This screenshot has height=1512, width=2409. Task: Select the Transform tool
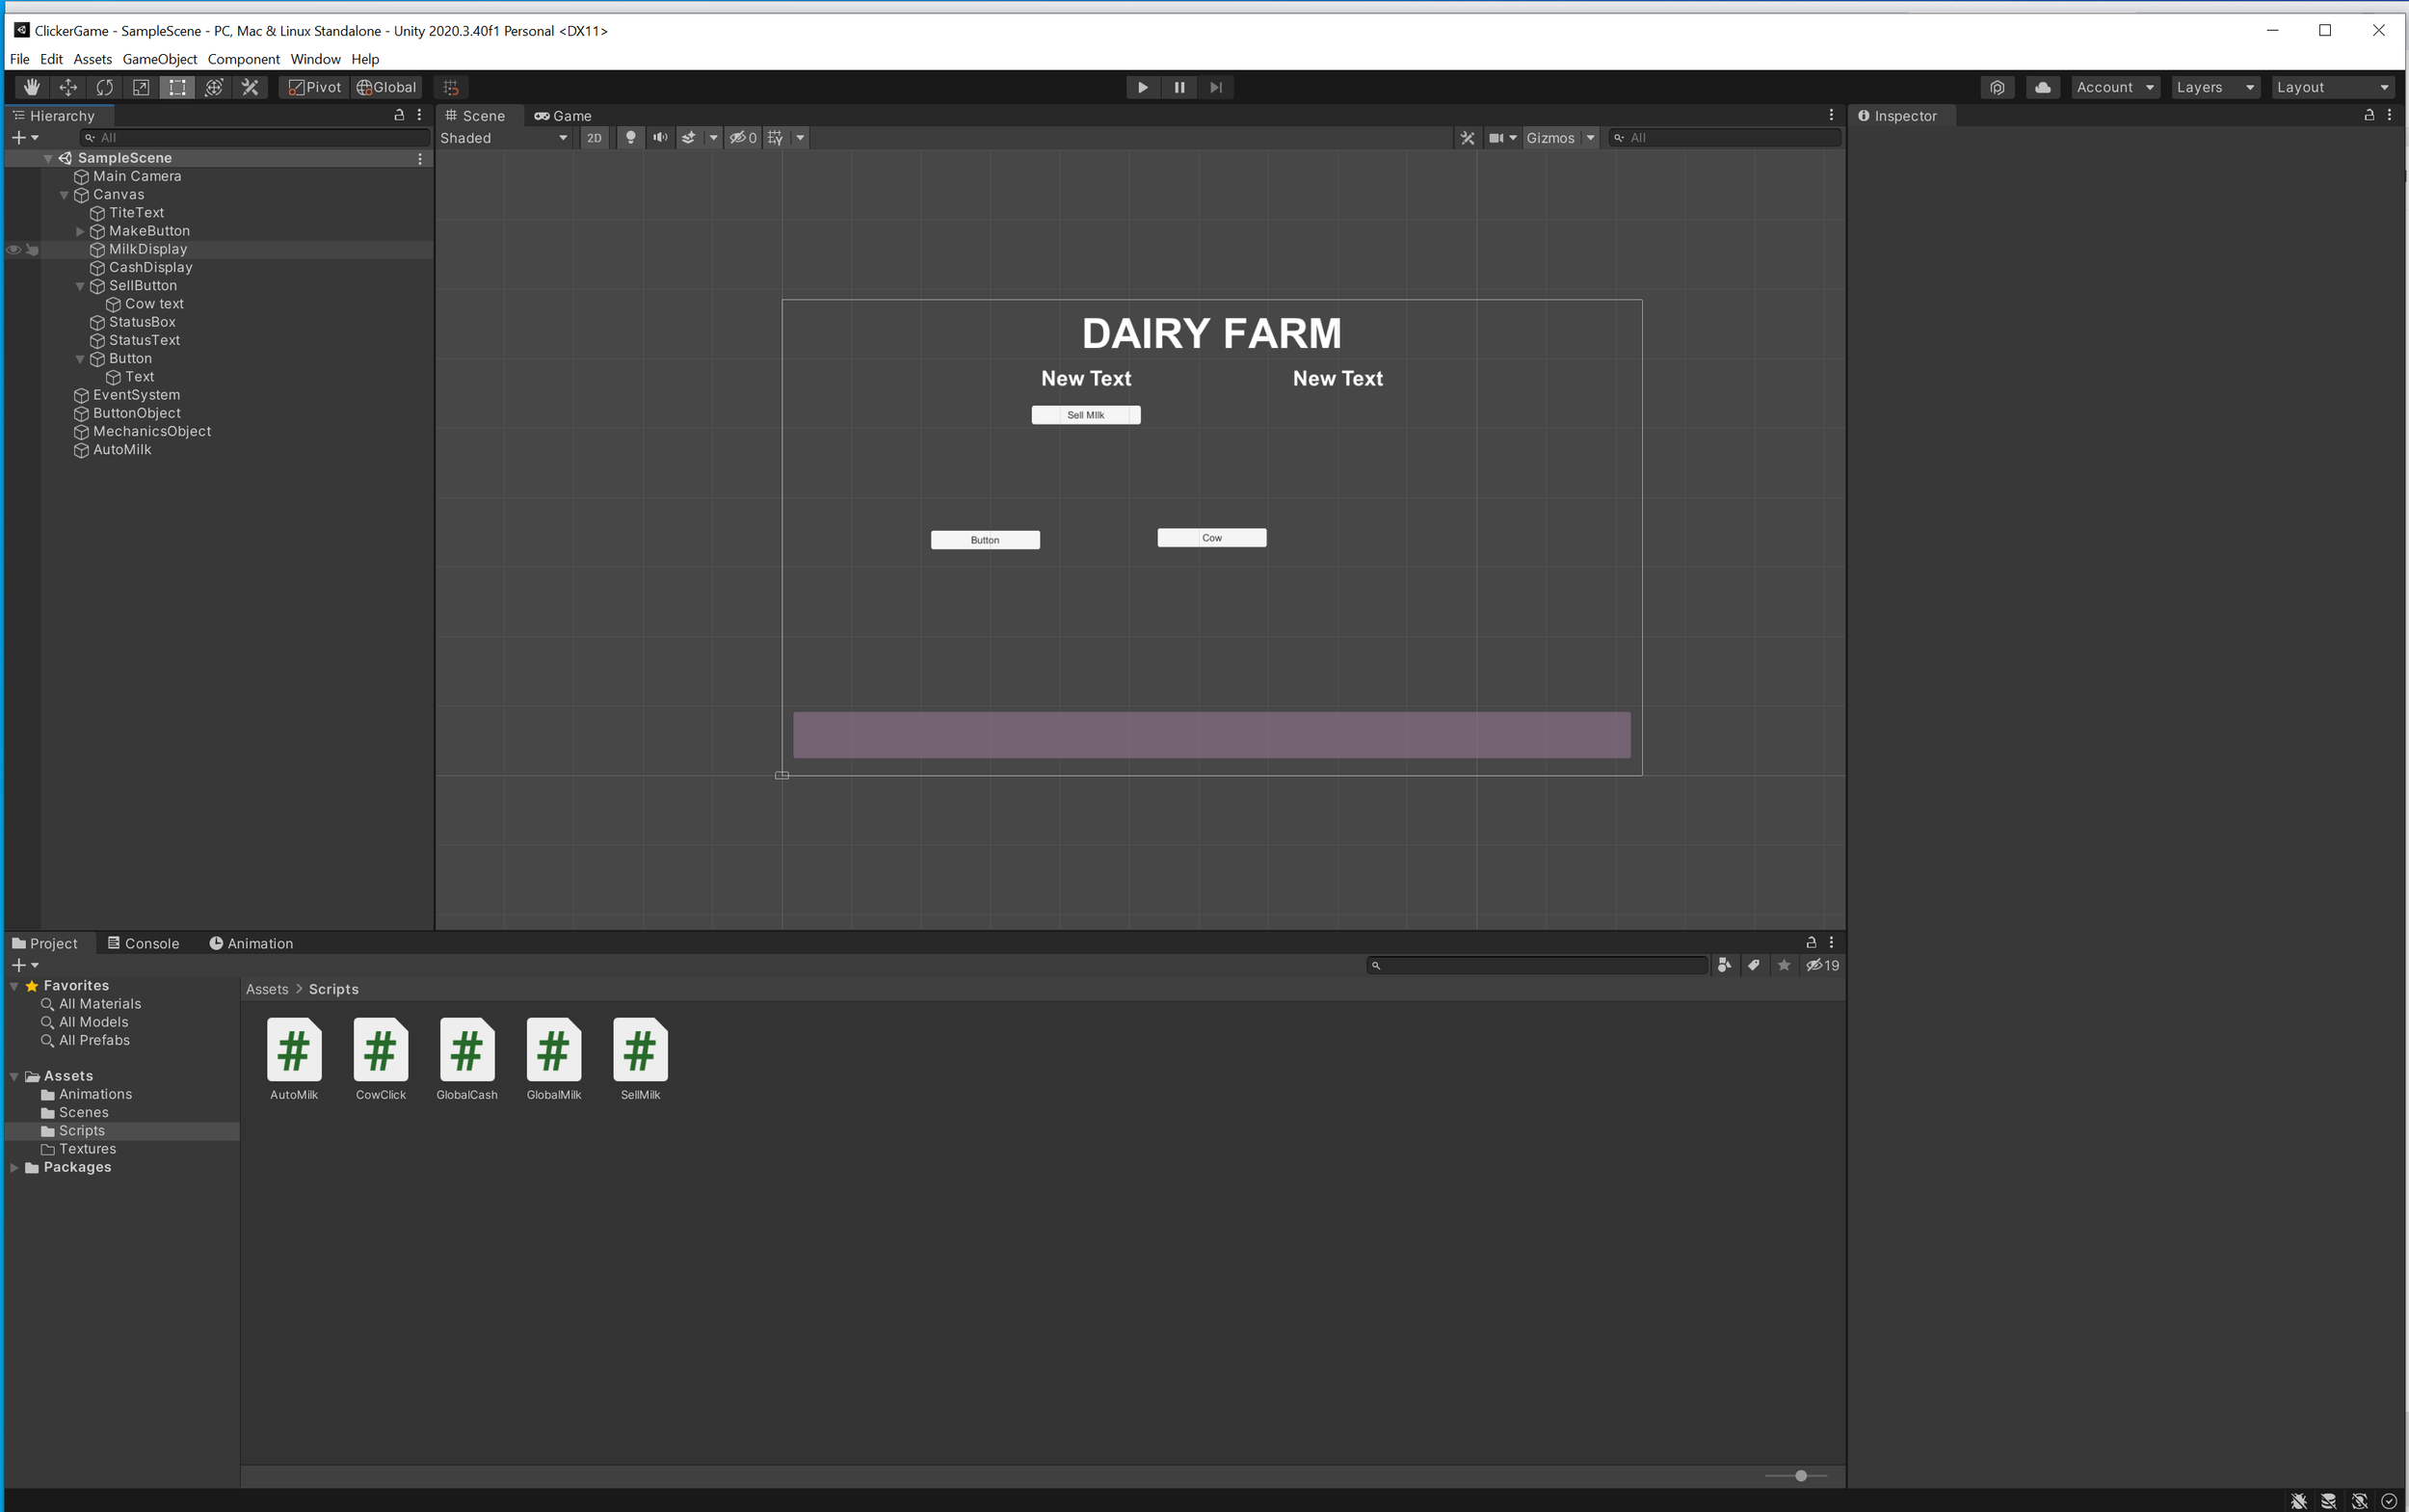click(x=214, y=87)
